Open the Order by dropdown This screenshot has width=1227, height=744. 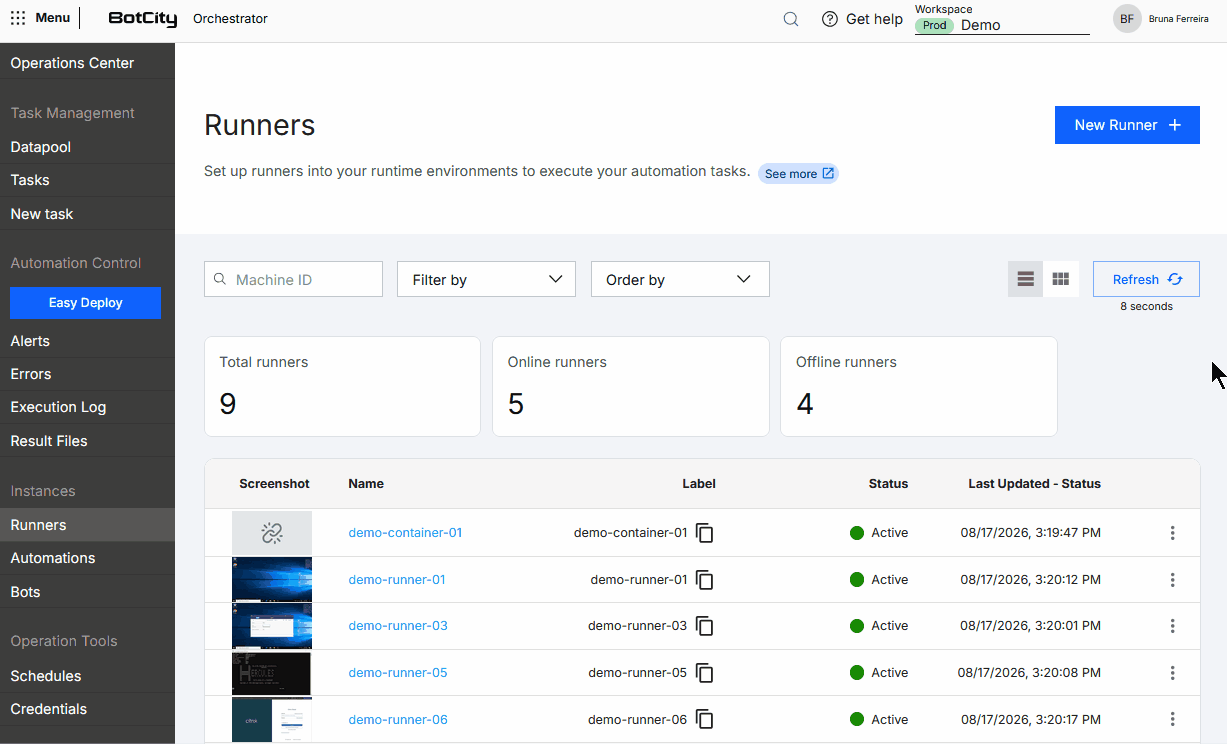tap(680, 280)
